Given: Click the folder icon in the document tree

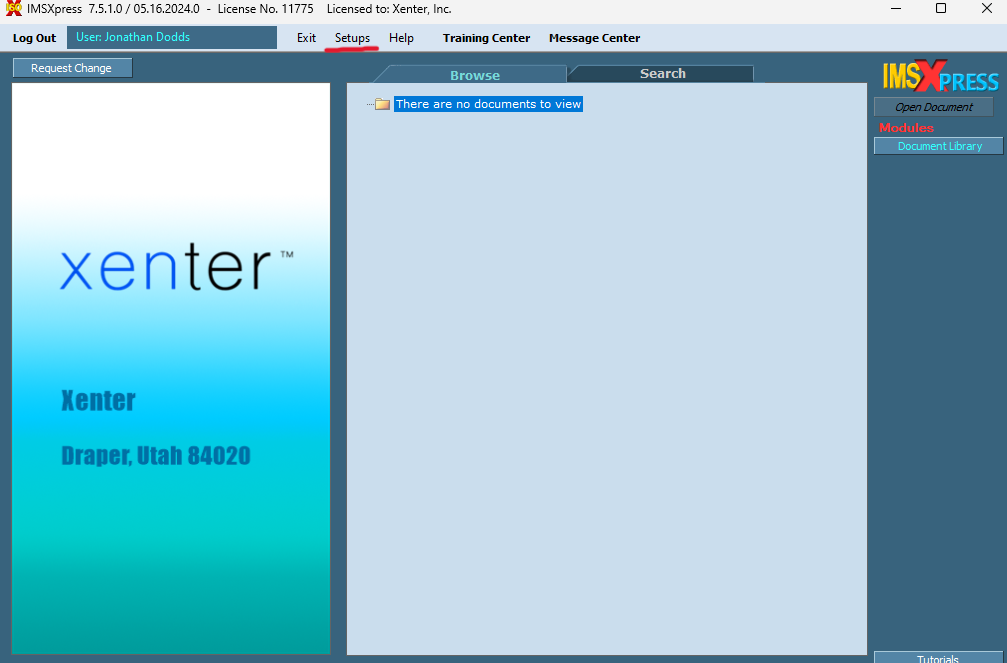Looking at the screenshot, I should (x=382, y=104).
